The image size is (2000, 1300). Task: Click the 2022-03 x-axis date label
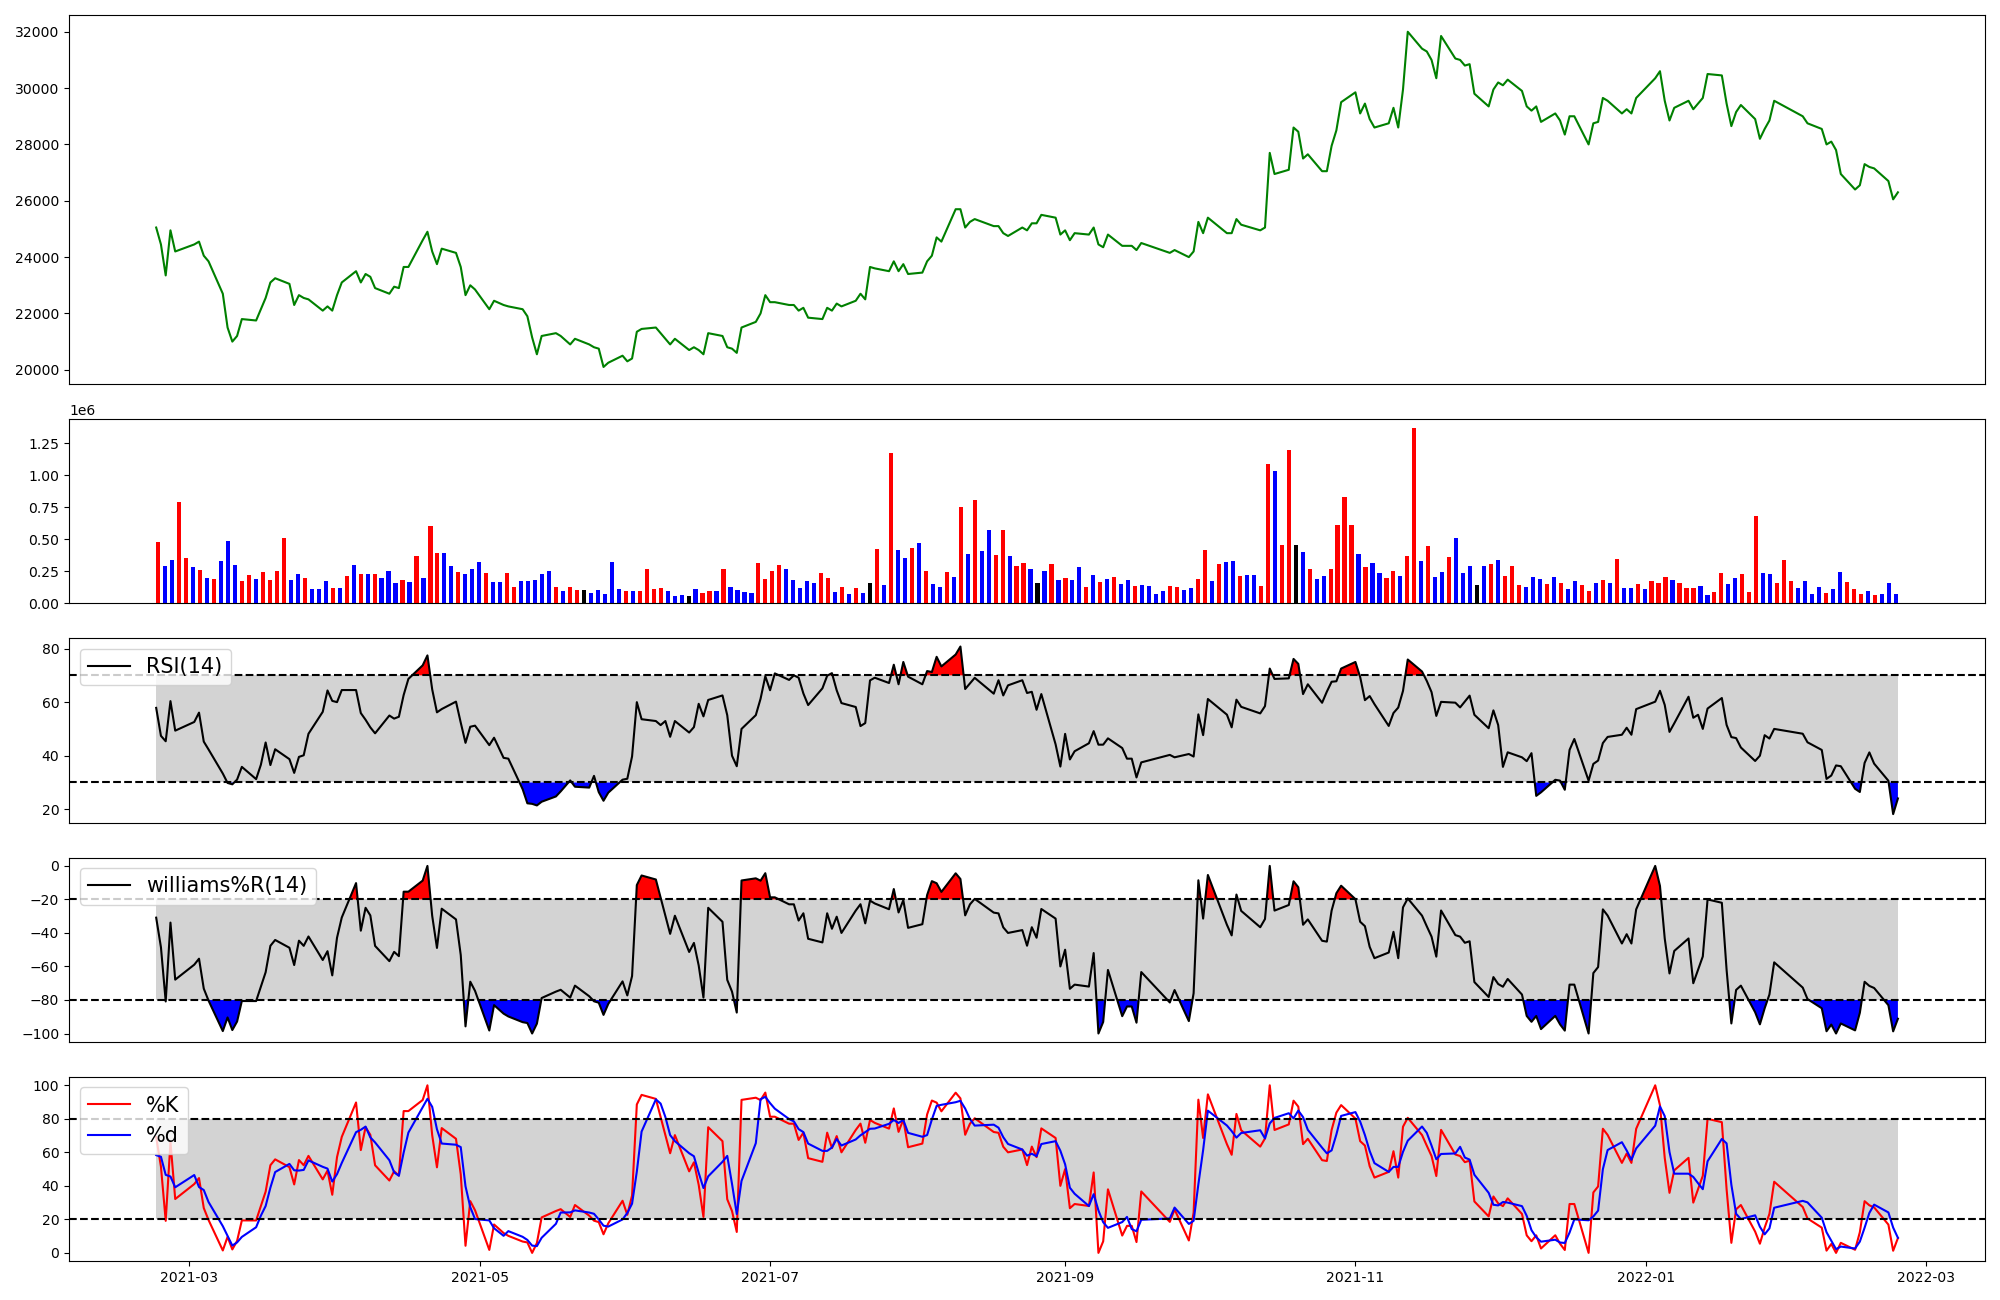(1925, 1277)
